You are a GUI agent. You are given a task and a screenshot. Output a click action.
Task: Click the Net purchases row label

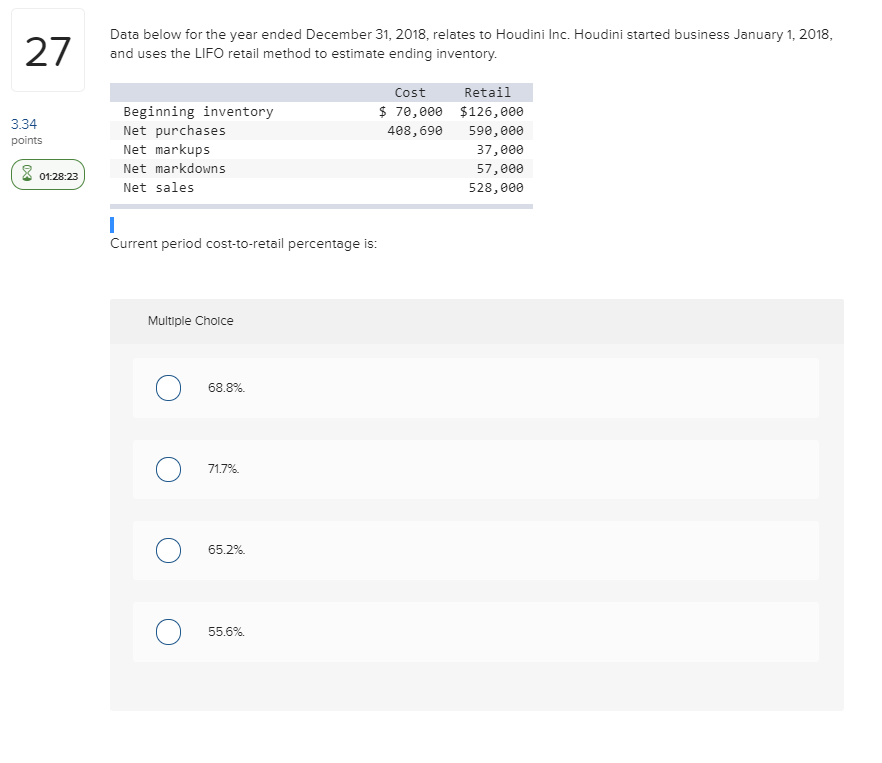pyautogui.click(x=174, y=131)
